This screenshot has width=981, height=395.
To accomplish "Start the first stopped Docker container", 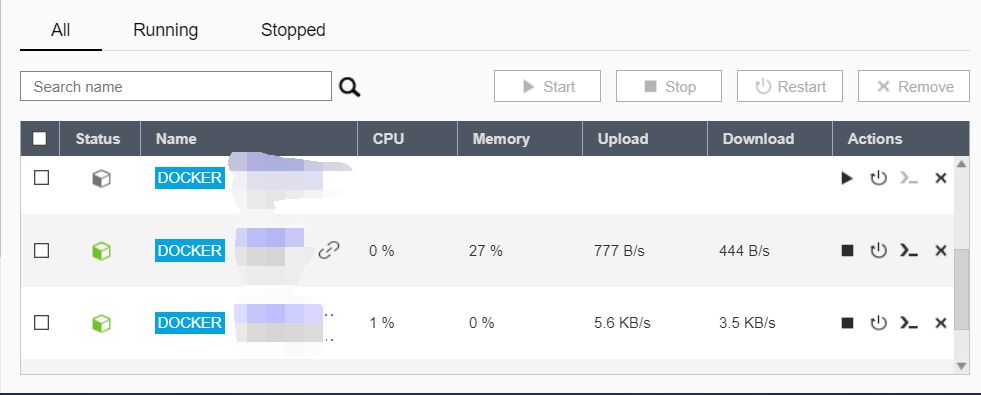I will pos(847,178).
